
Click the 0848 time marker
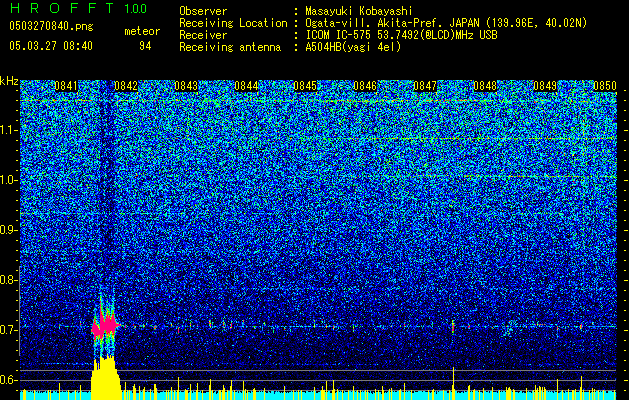(485, 86)
